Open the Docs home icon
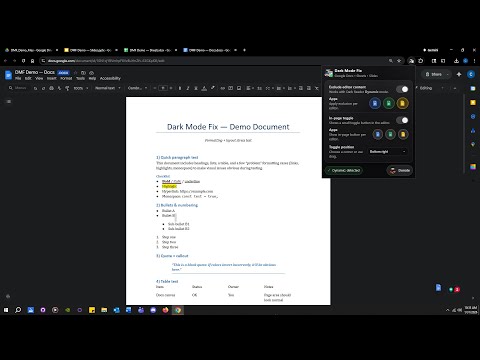Image resolution: width=480 pixels, height=360 pixels. click(8, 75)
